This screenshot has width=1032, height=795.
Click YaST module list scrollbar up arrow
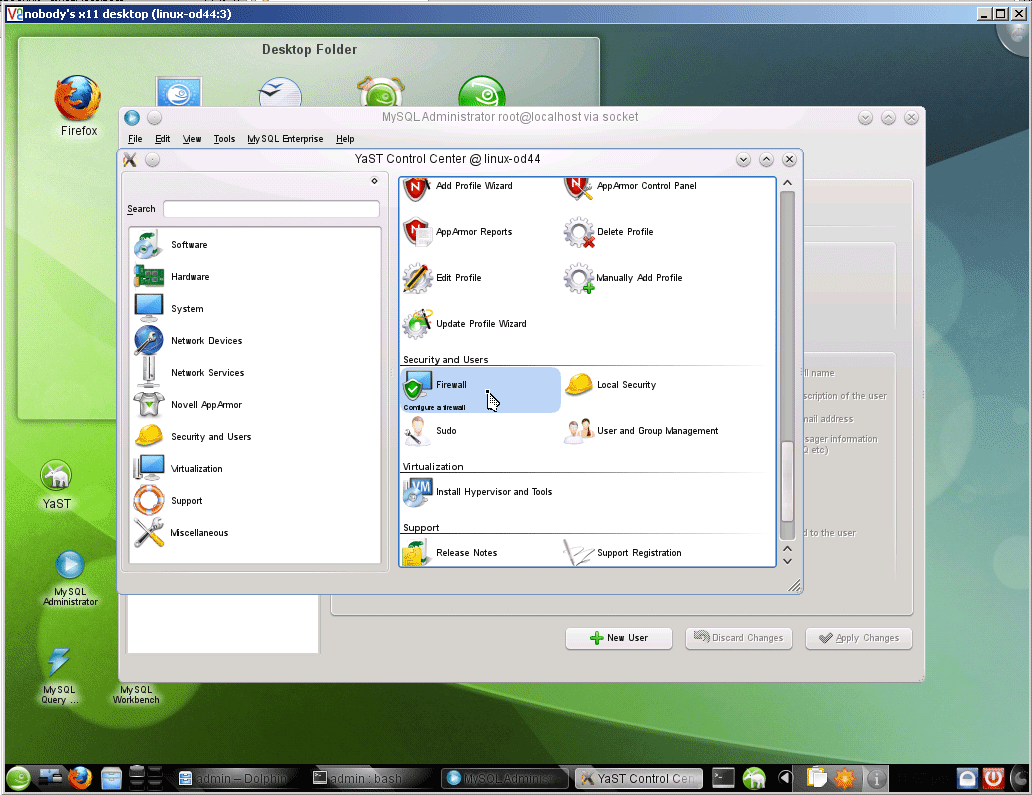click(x=787, y=183)
